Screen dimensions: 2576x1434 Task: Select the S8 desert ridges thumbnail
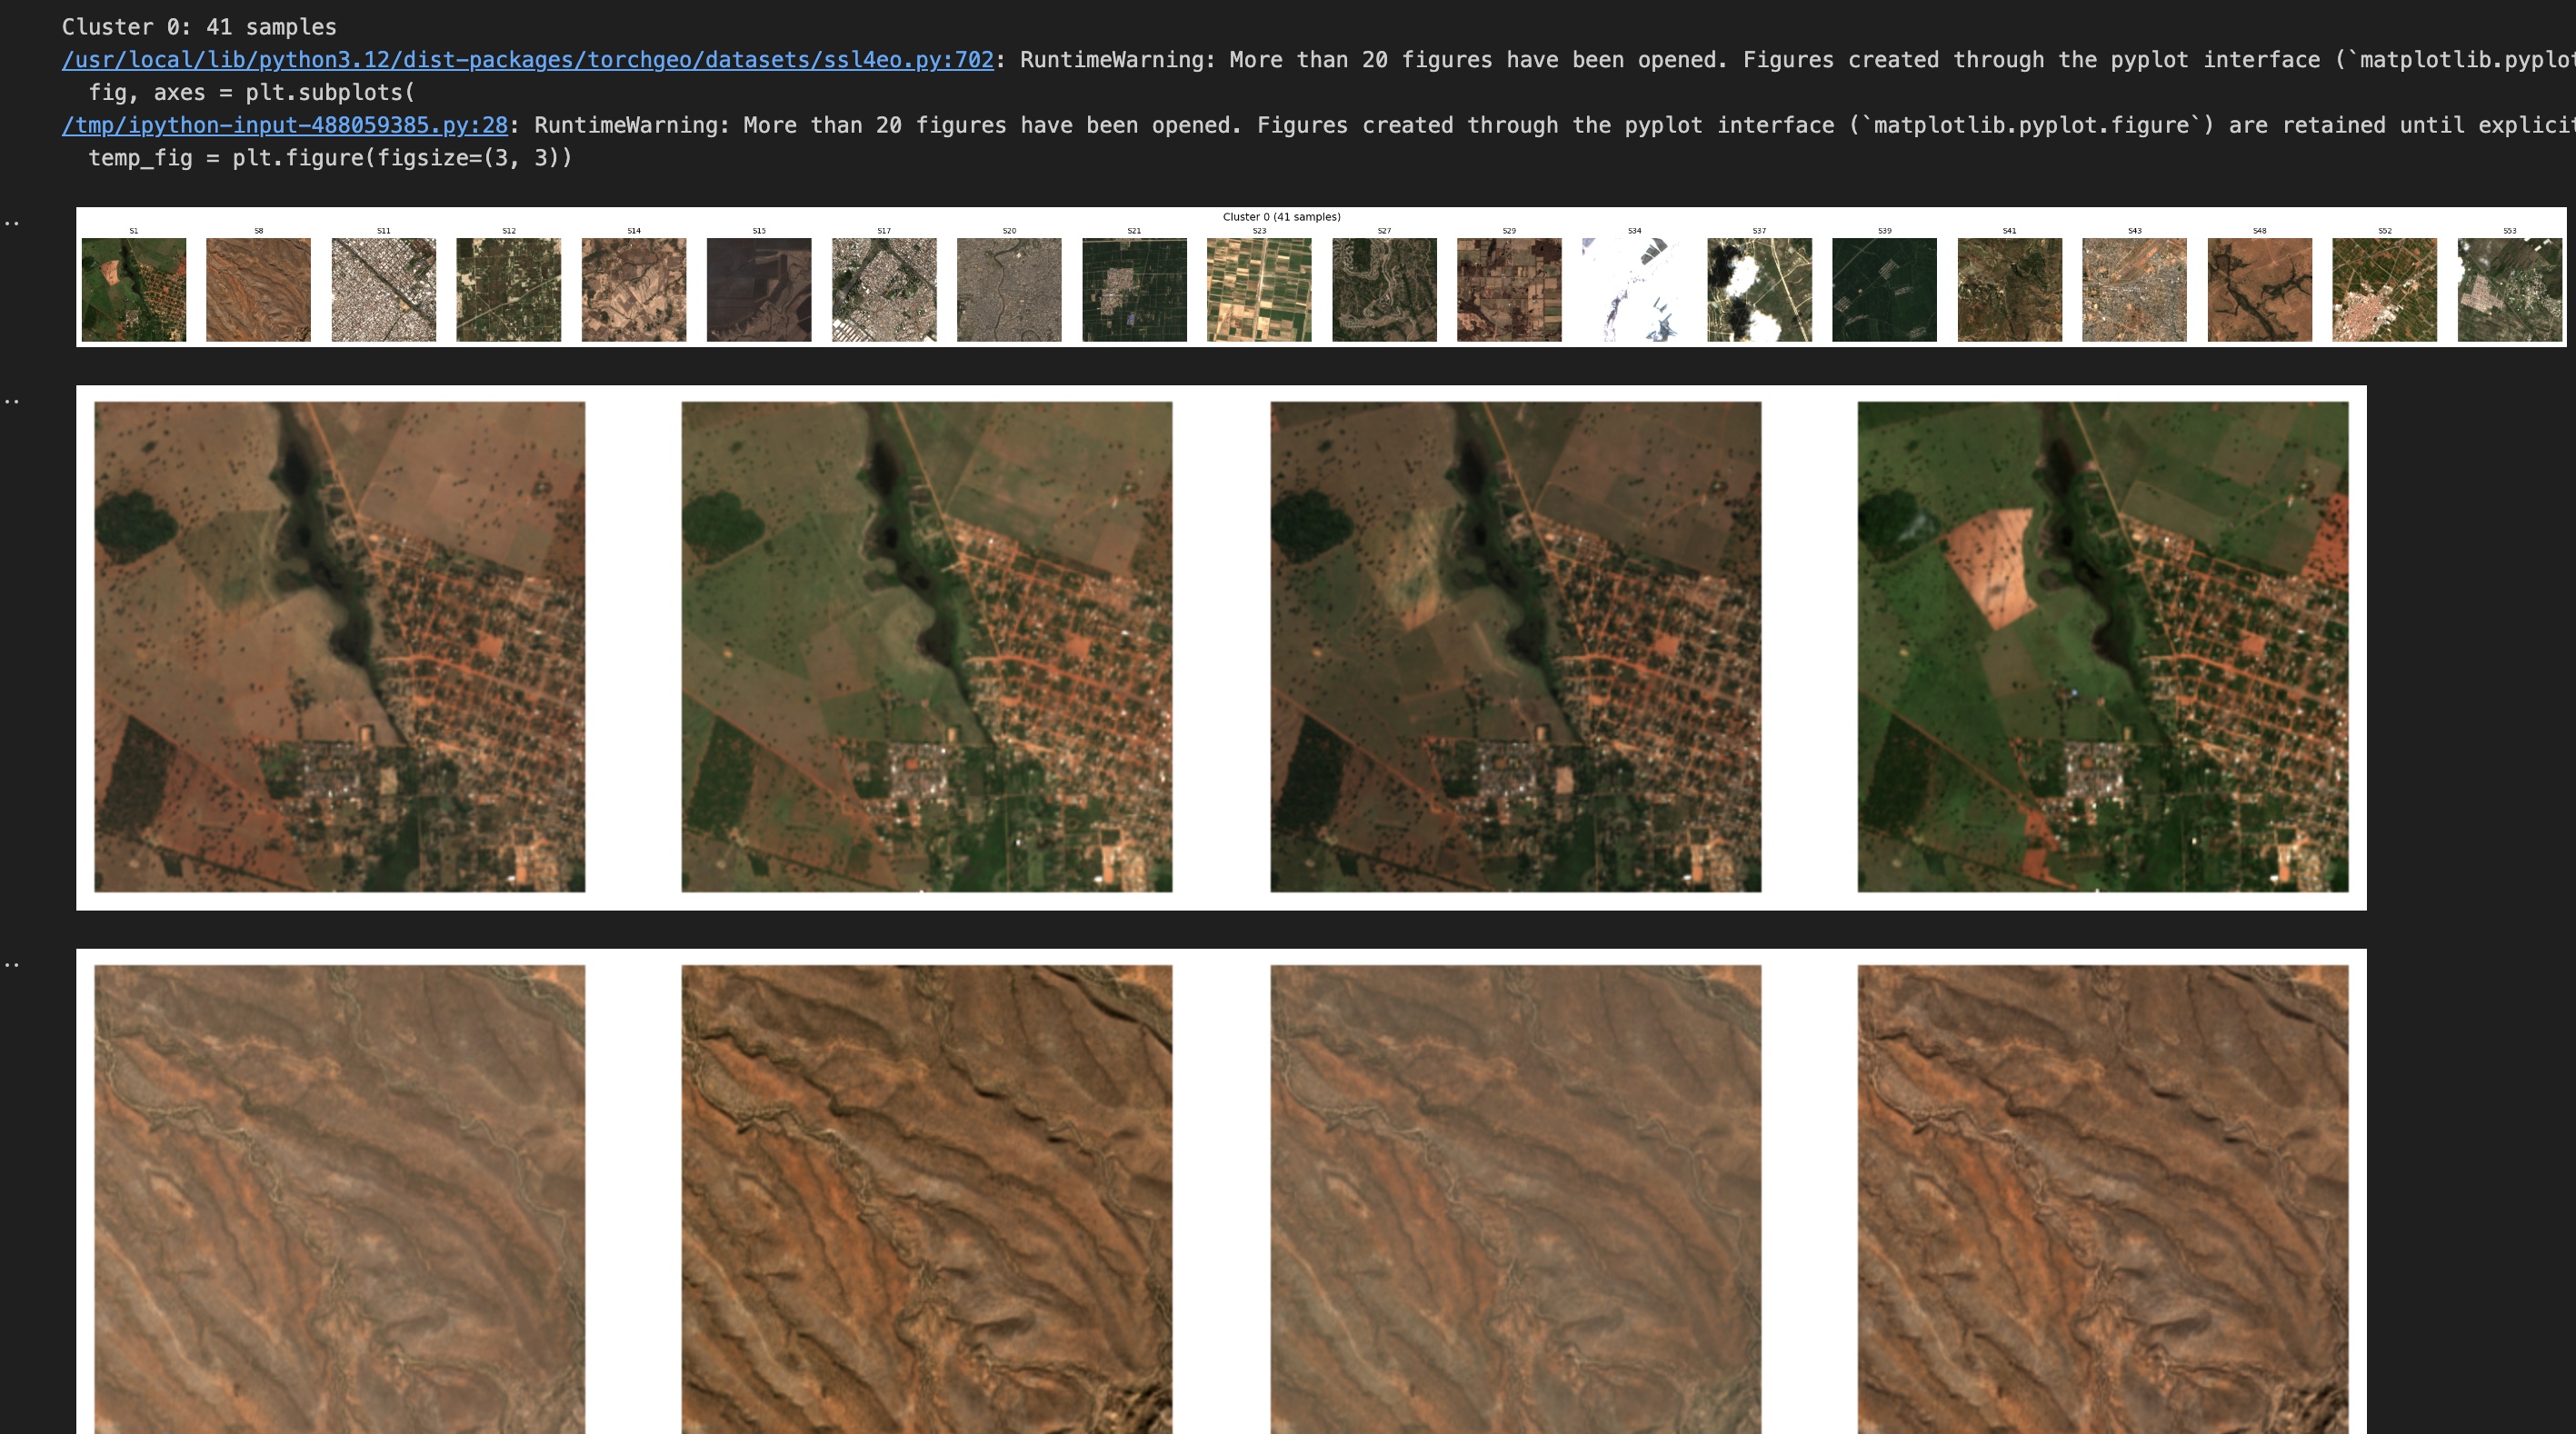point(258,290)
